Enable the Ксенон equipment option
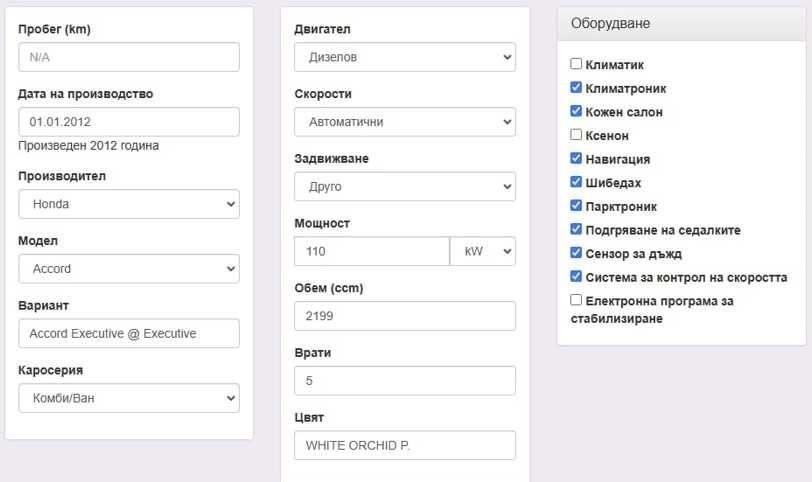This screenshot has height=482, width=812. pyautogui.click(x=576, y=135)
